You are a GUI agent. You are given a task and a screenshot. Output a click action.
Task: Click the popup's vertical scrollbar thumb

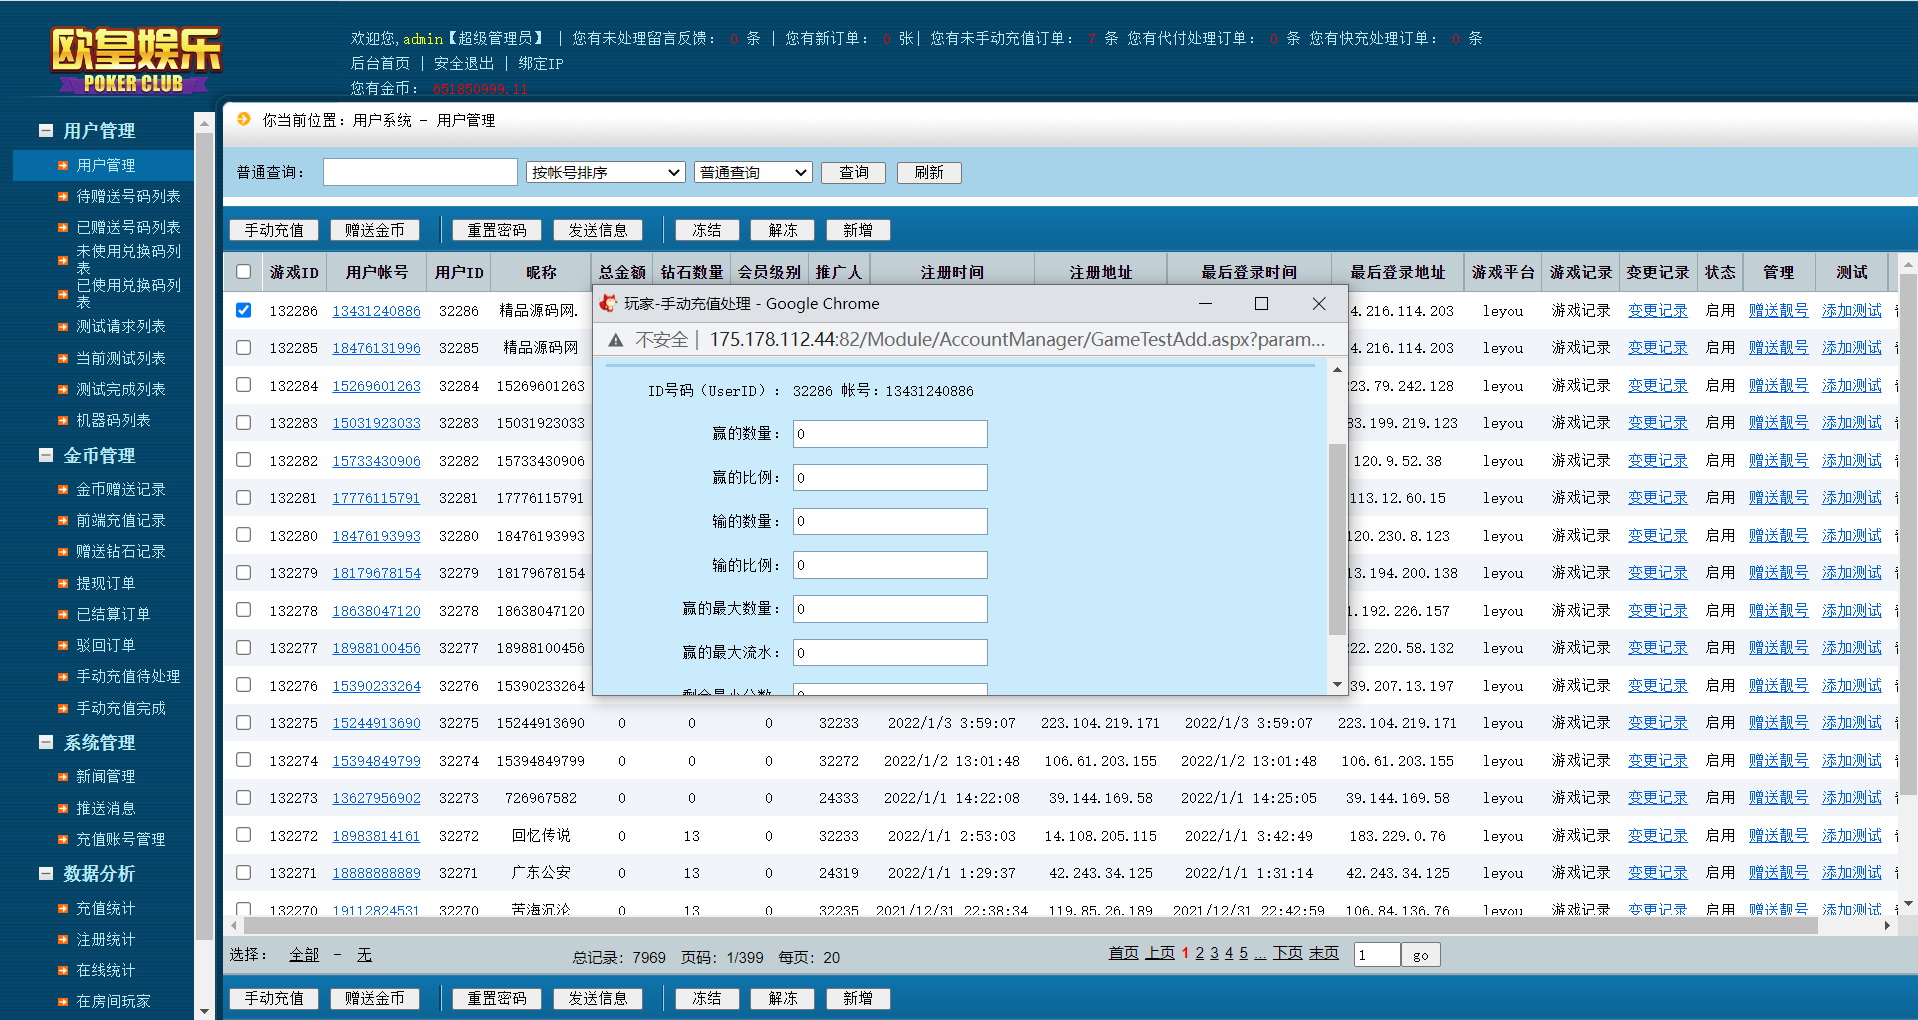pyautogui.click(x=1336, y=540)
